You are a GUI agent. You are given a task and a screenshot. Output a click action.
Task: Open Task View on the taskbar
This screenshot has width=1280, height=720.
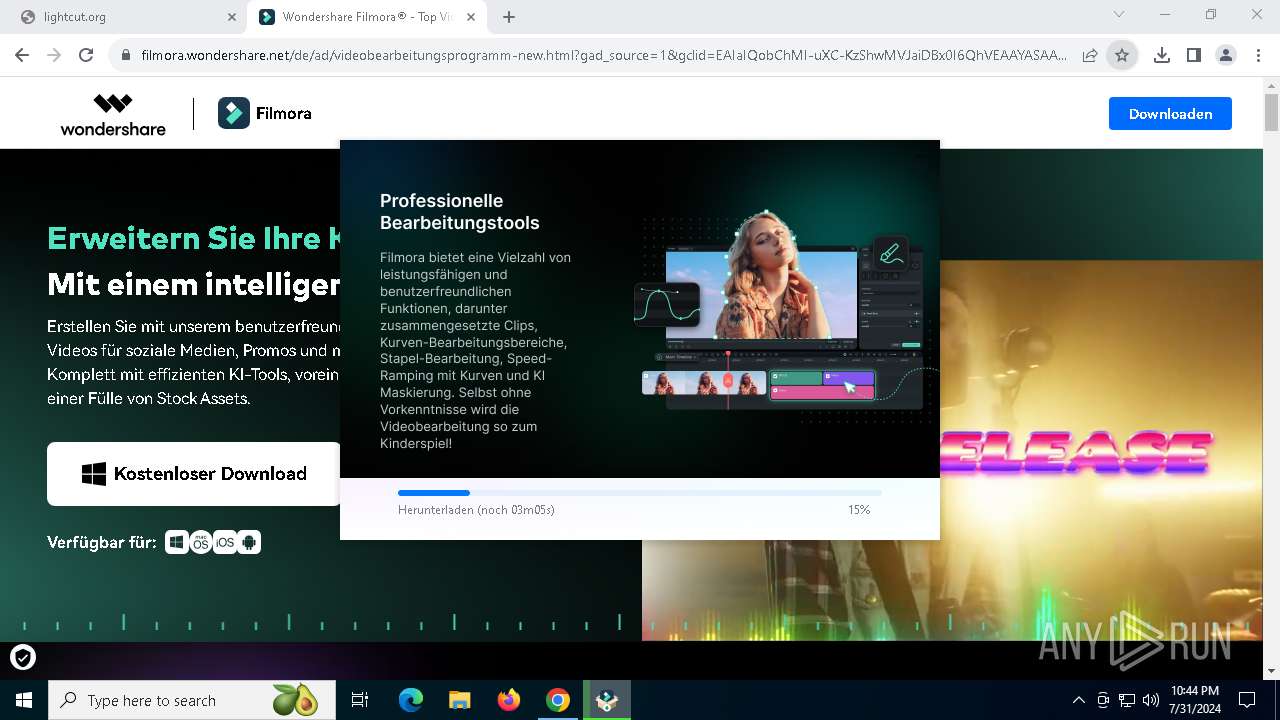tap(360, 700)
